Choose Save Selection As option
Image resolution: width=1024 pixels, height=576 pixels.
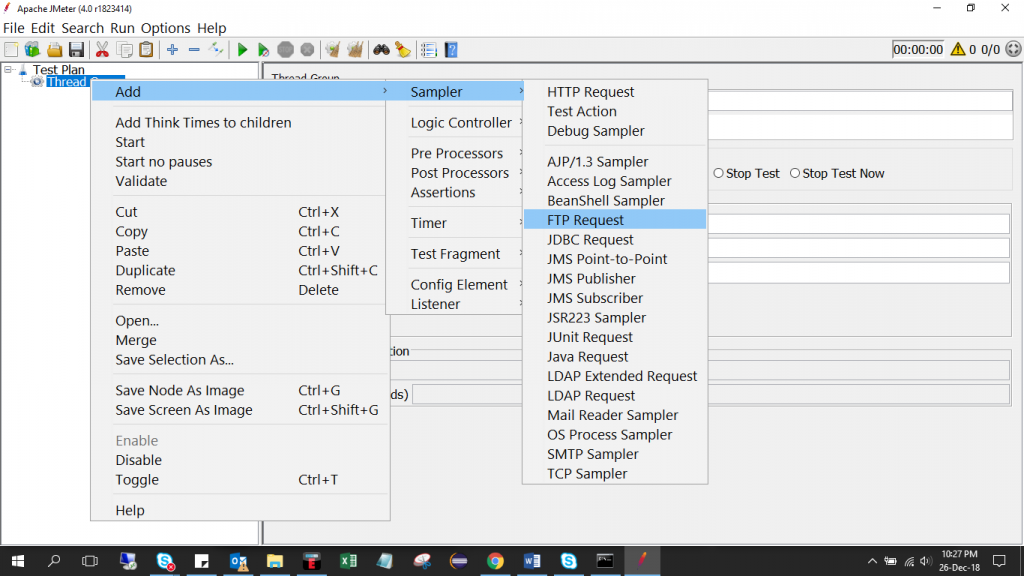(174, 360)
